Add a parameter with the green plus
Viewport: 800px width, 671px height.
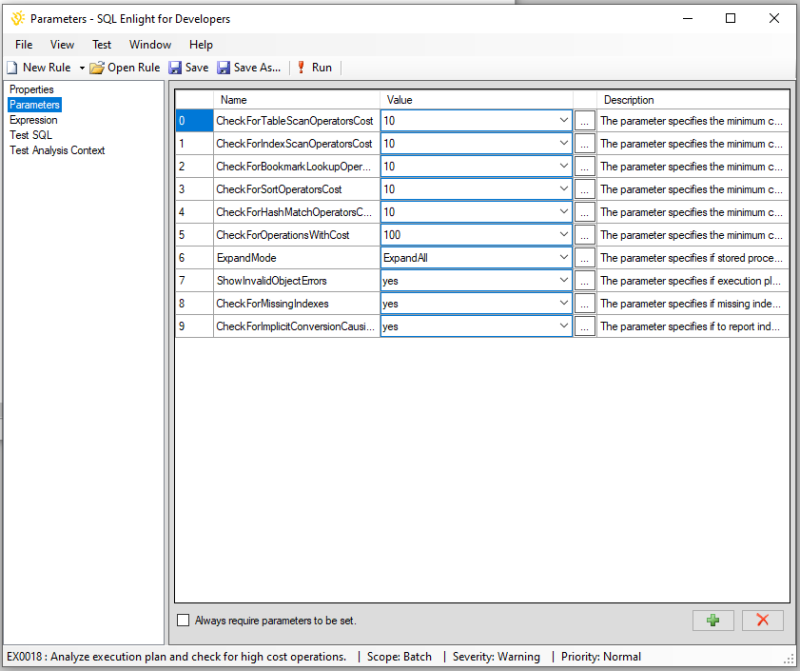click(x=713, y=620)
